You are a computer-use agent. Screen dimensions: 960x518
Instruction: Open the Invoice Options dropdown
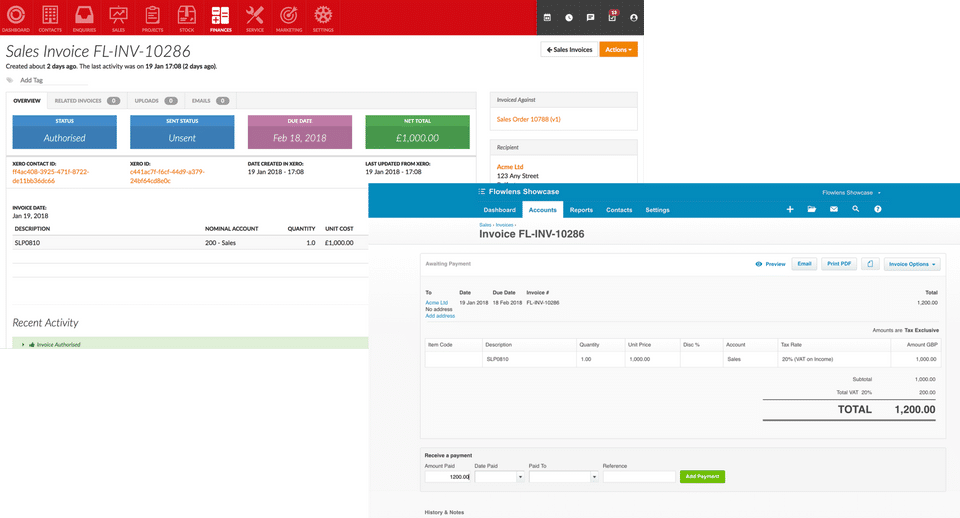[912, 264]
